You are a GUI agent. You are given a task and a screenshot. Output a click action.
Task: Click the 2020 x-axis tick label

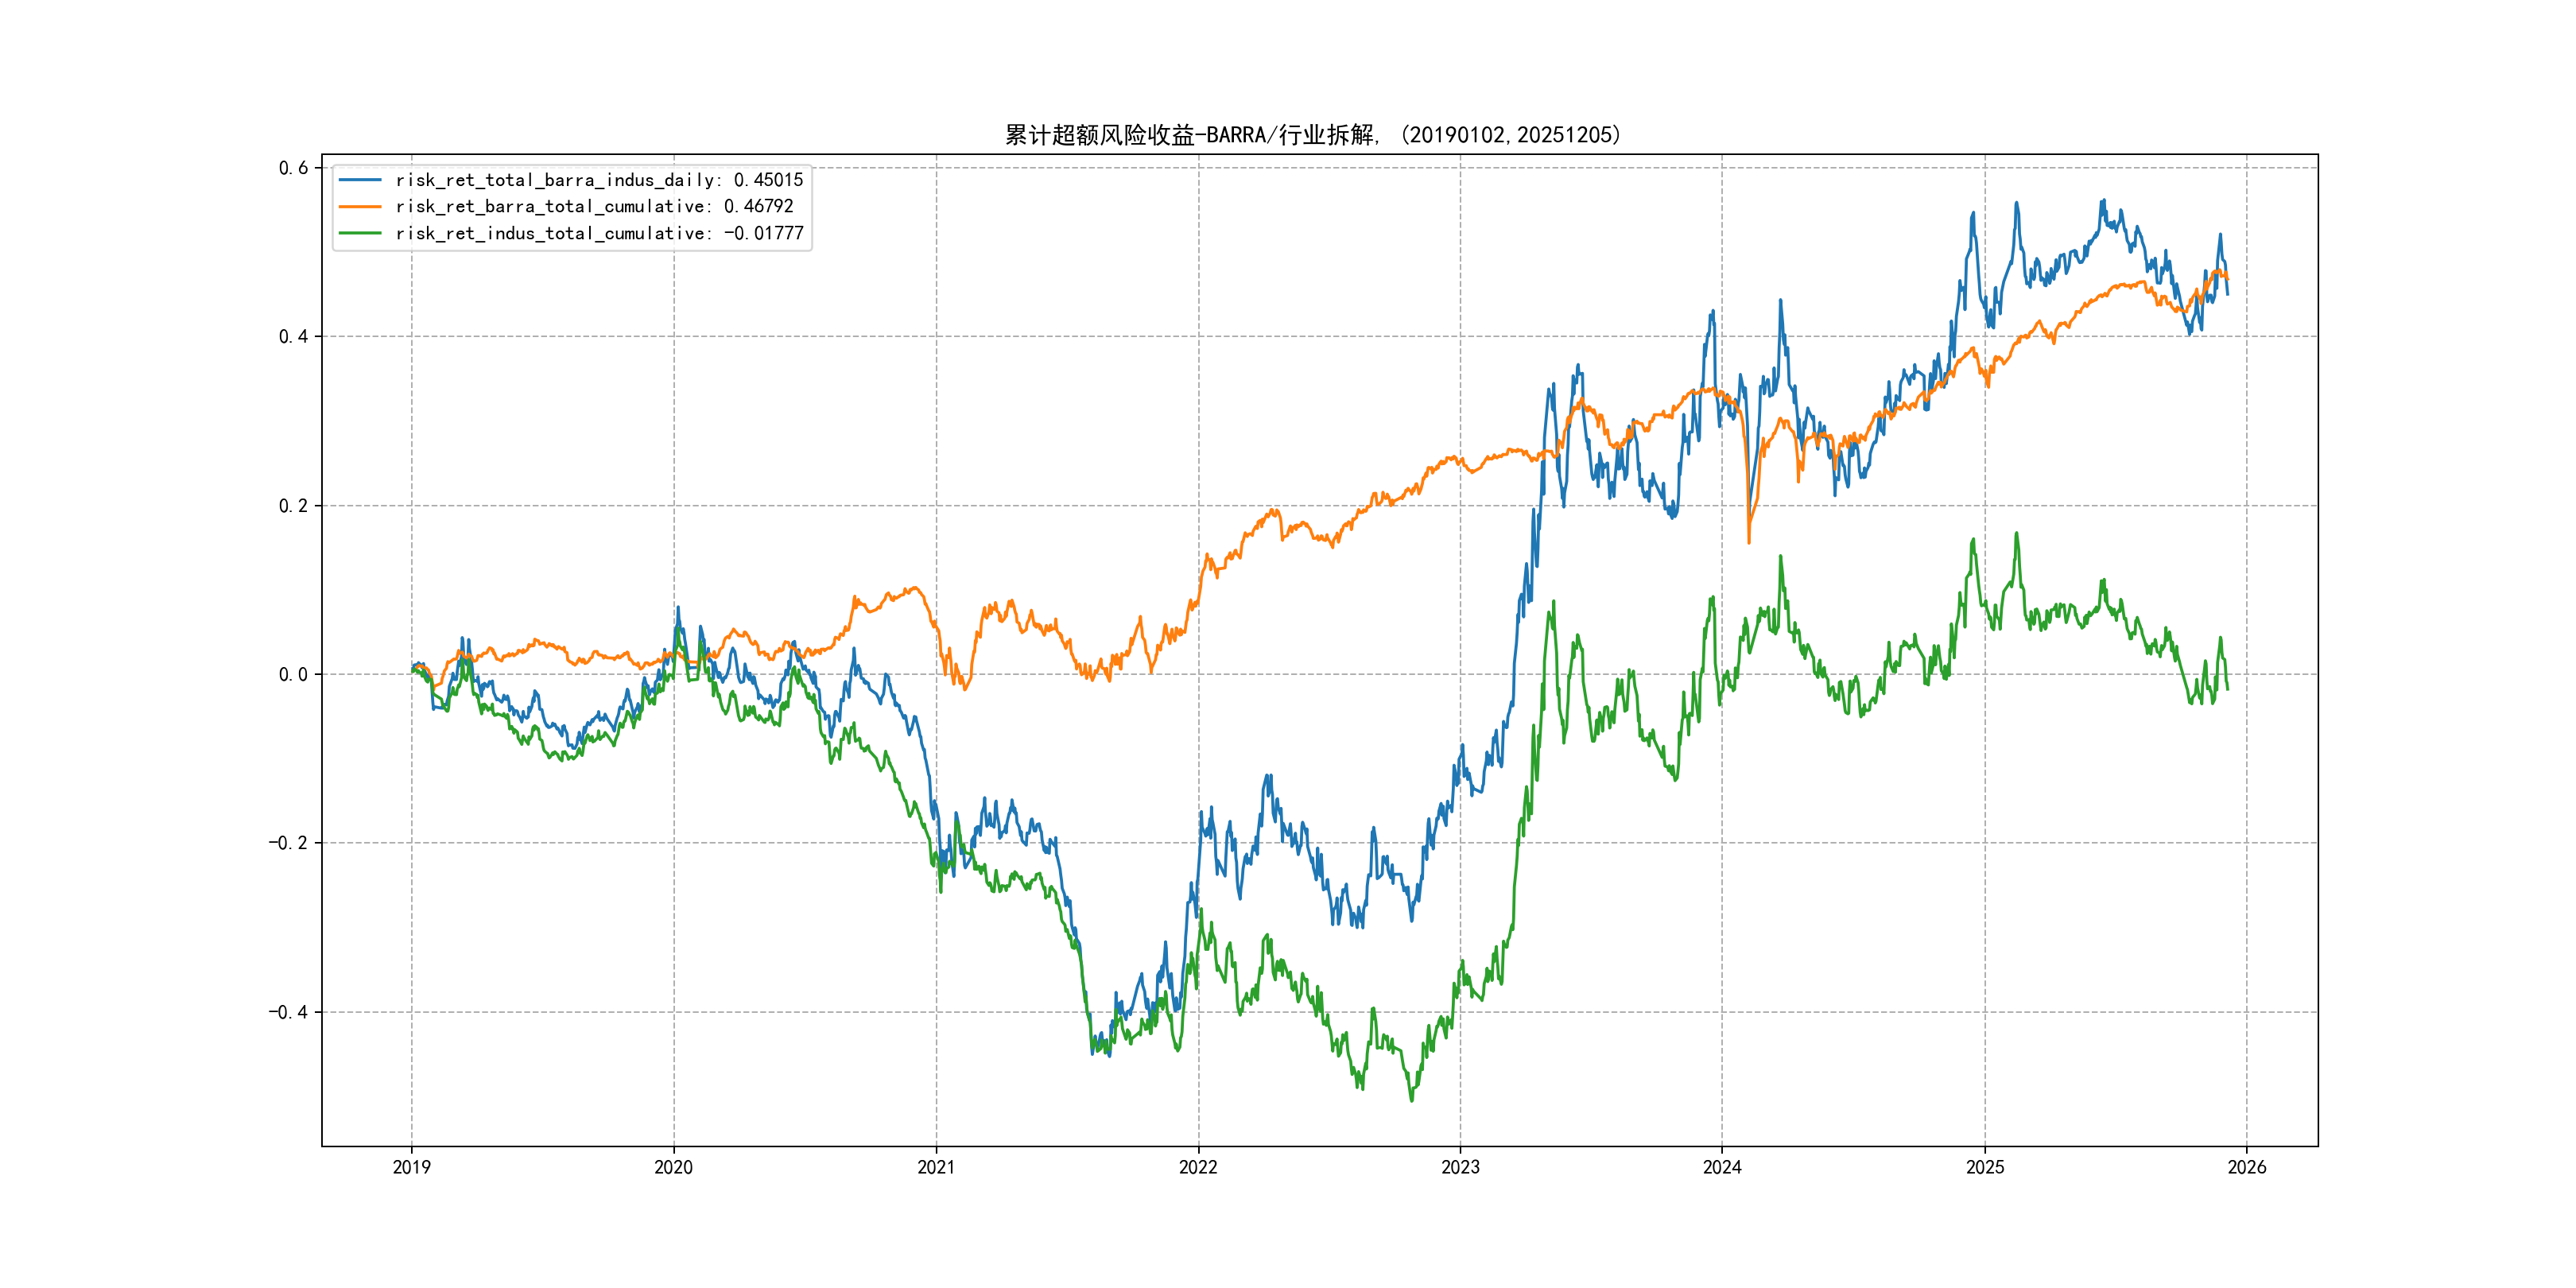pyautogui.click(x=673, y=1167)
